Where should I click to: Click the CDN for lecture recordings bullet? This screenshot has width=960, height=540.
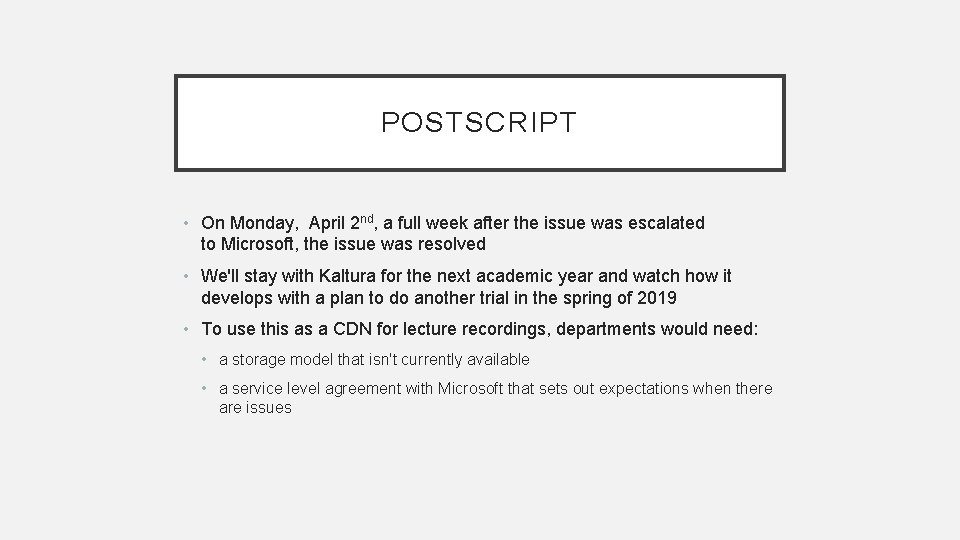[479, 329]
